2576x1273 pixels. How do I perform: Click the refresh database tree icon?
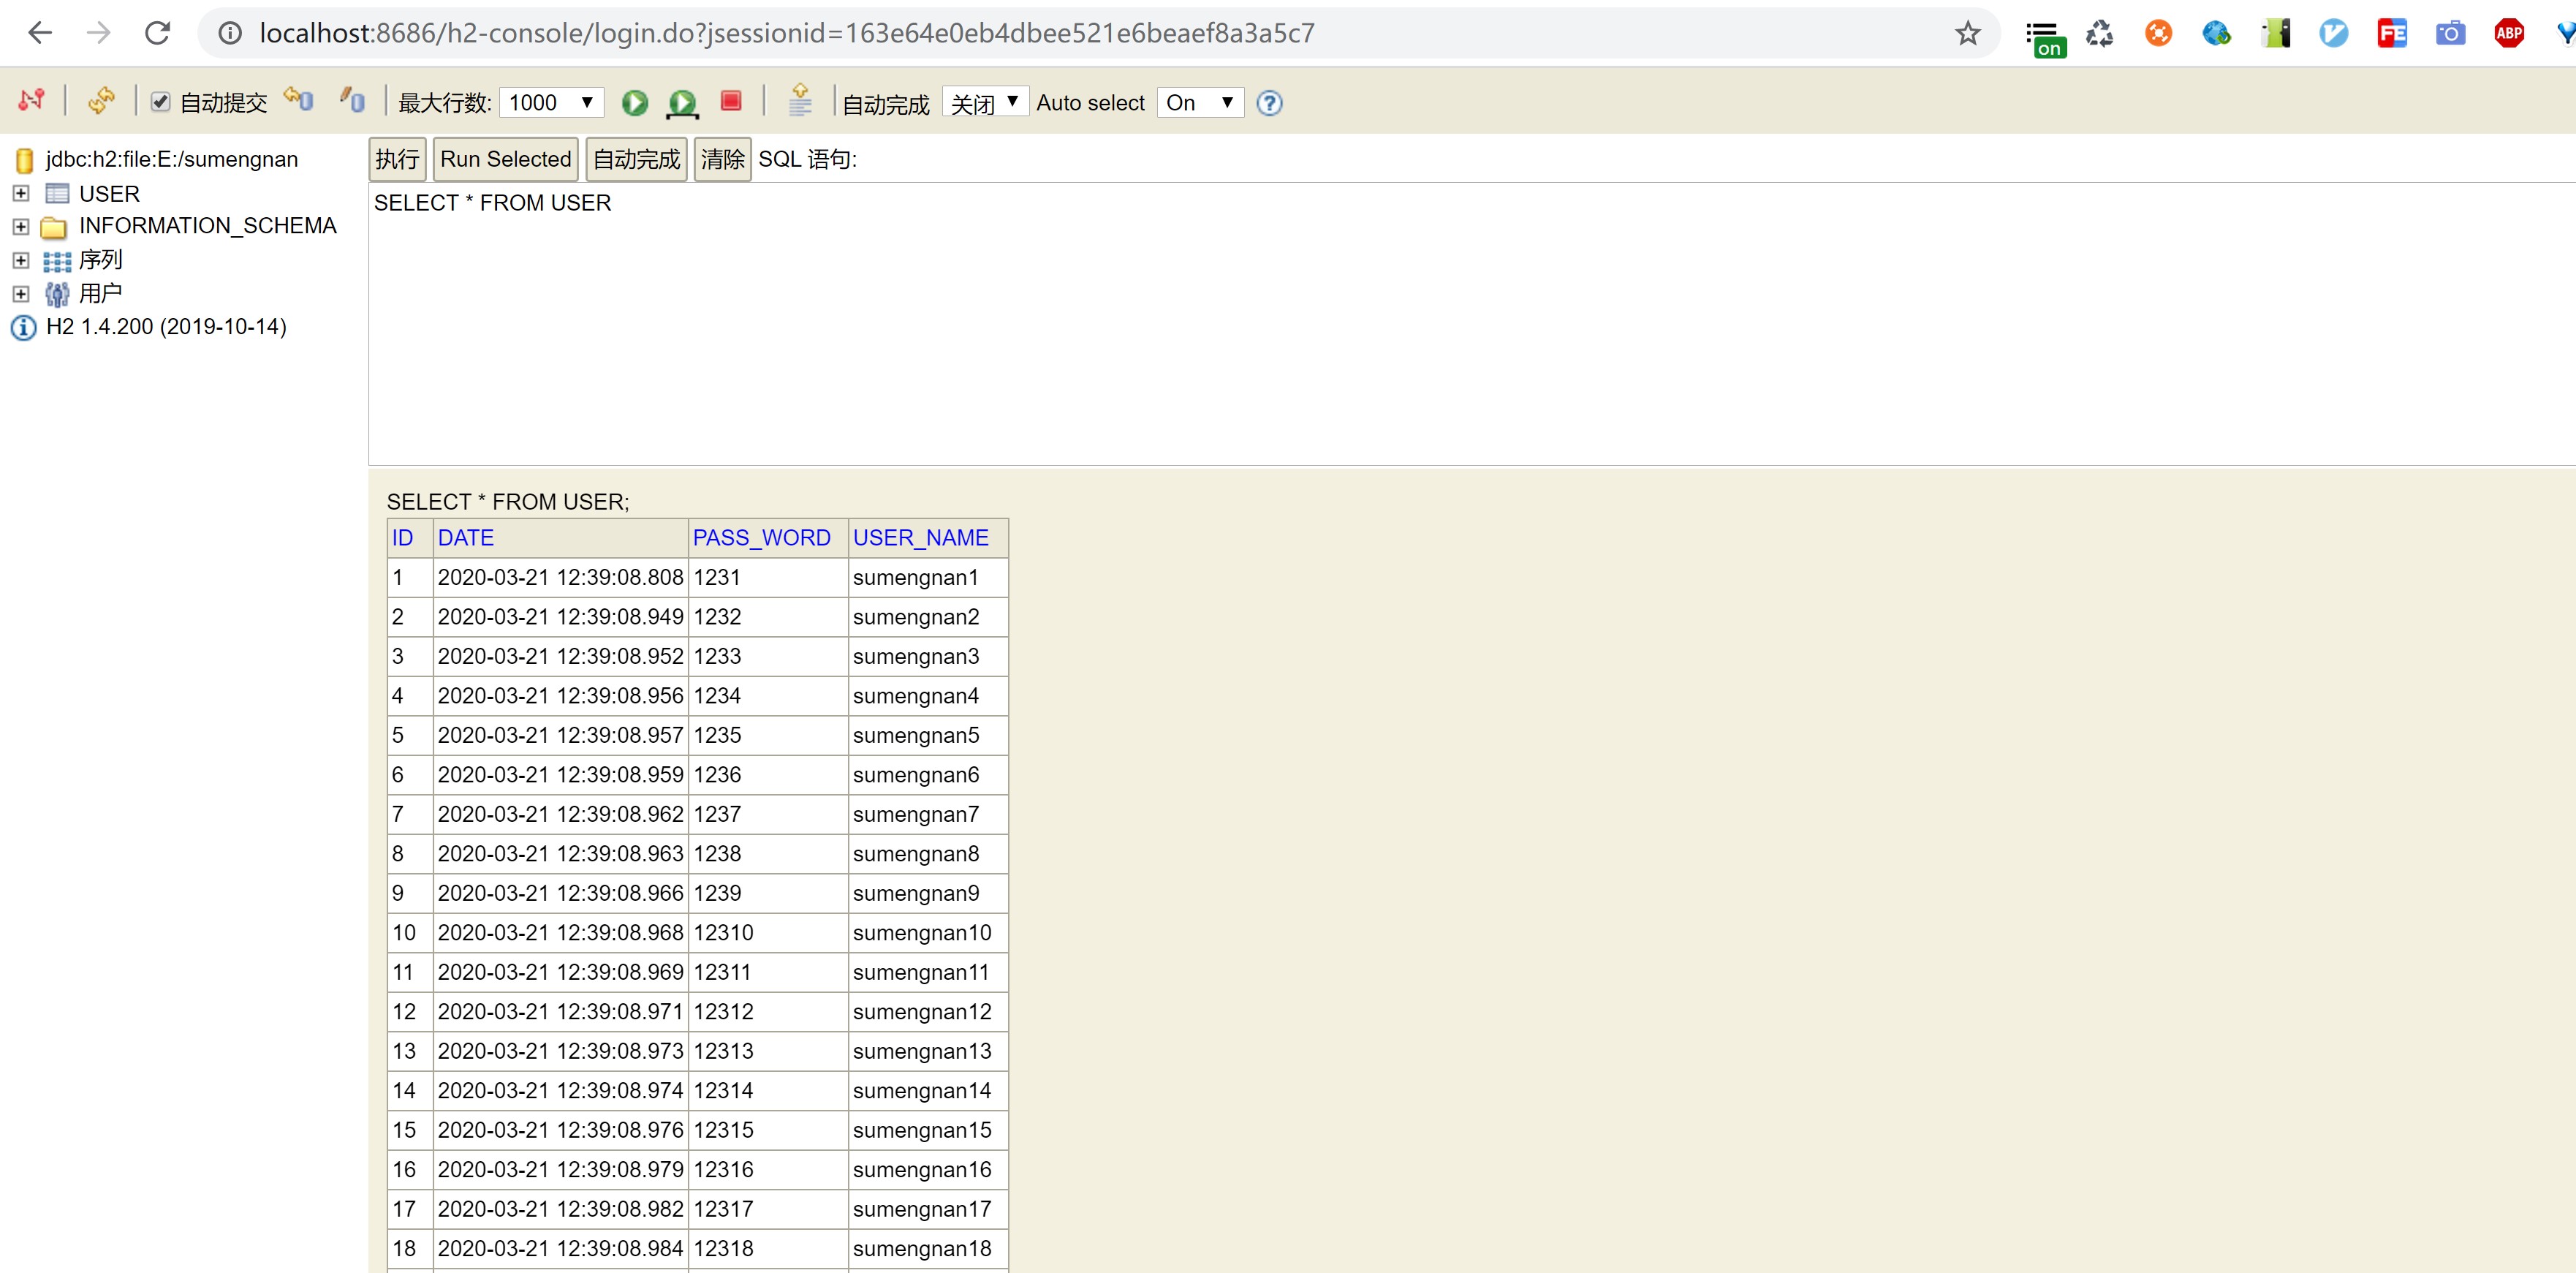pos(101,101)
